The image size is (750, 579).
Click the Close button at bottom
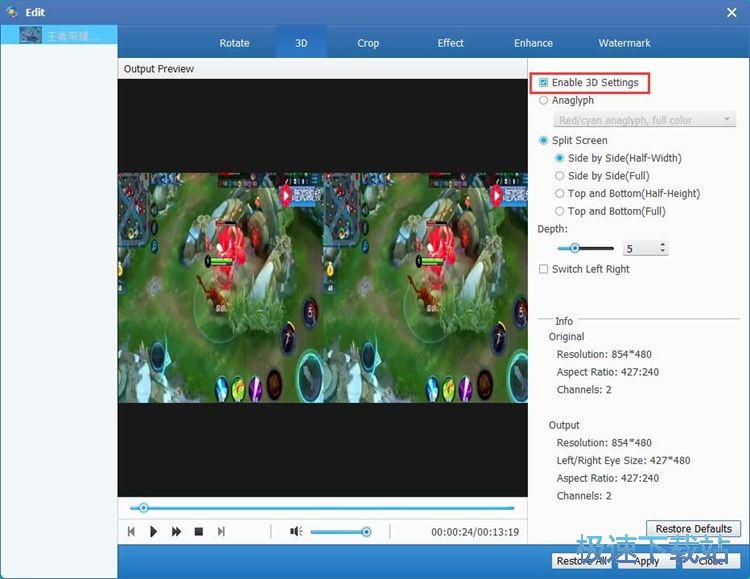[711, 561]
